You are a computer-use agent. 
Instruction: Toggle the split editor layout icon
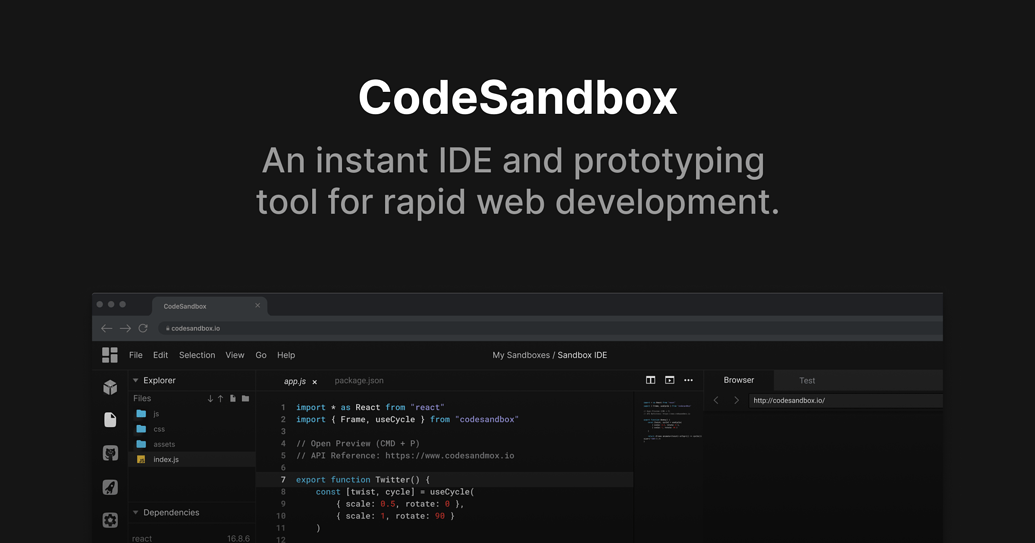pos(650,380)
